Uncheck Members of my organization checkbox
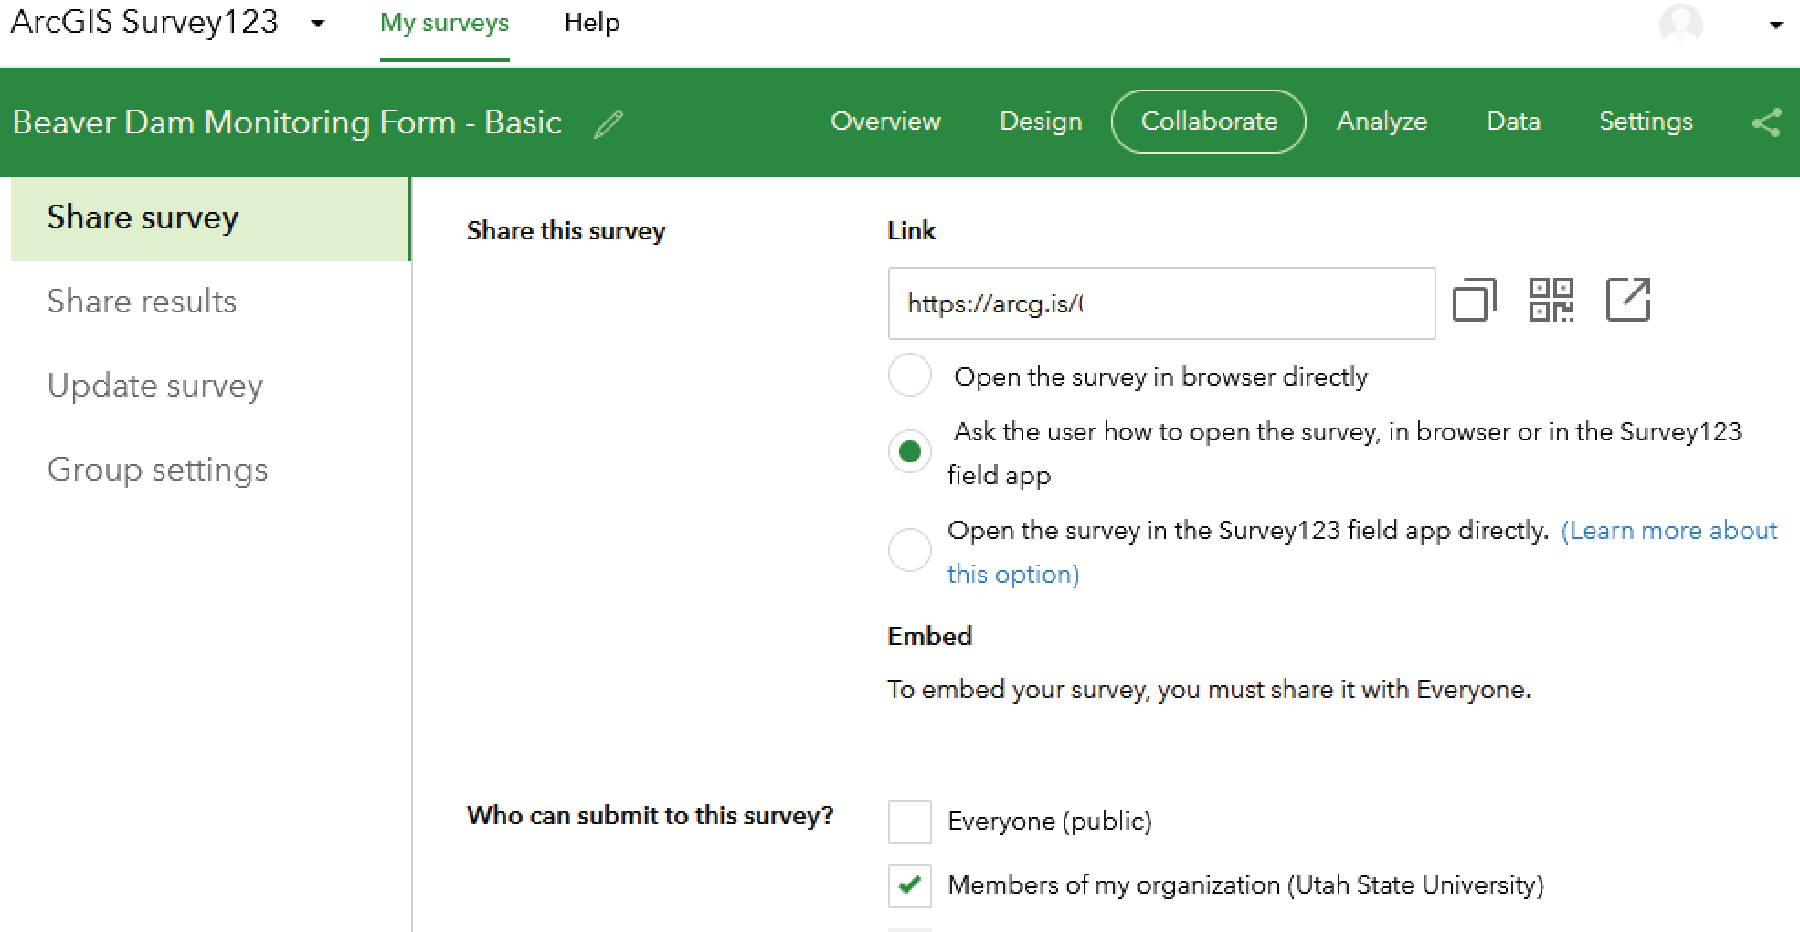This screenshot has height=932, width=1800. pos(910,886)
